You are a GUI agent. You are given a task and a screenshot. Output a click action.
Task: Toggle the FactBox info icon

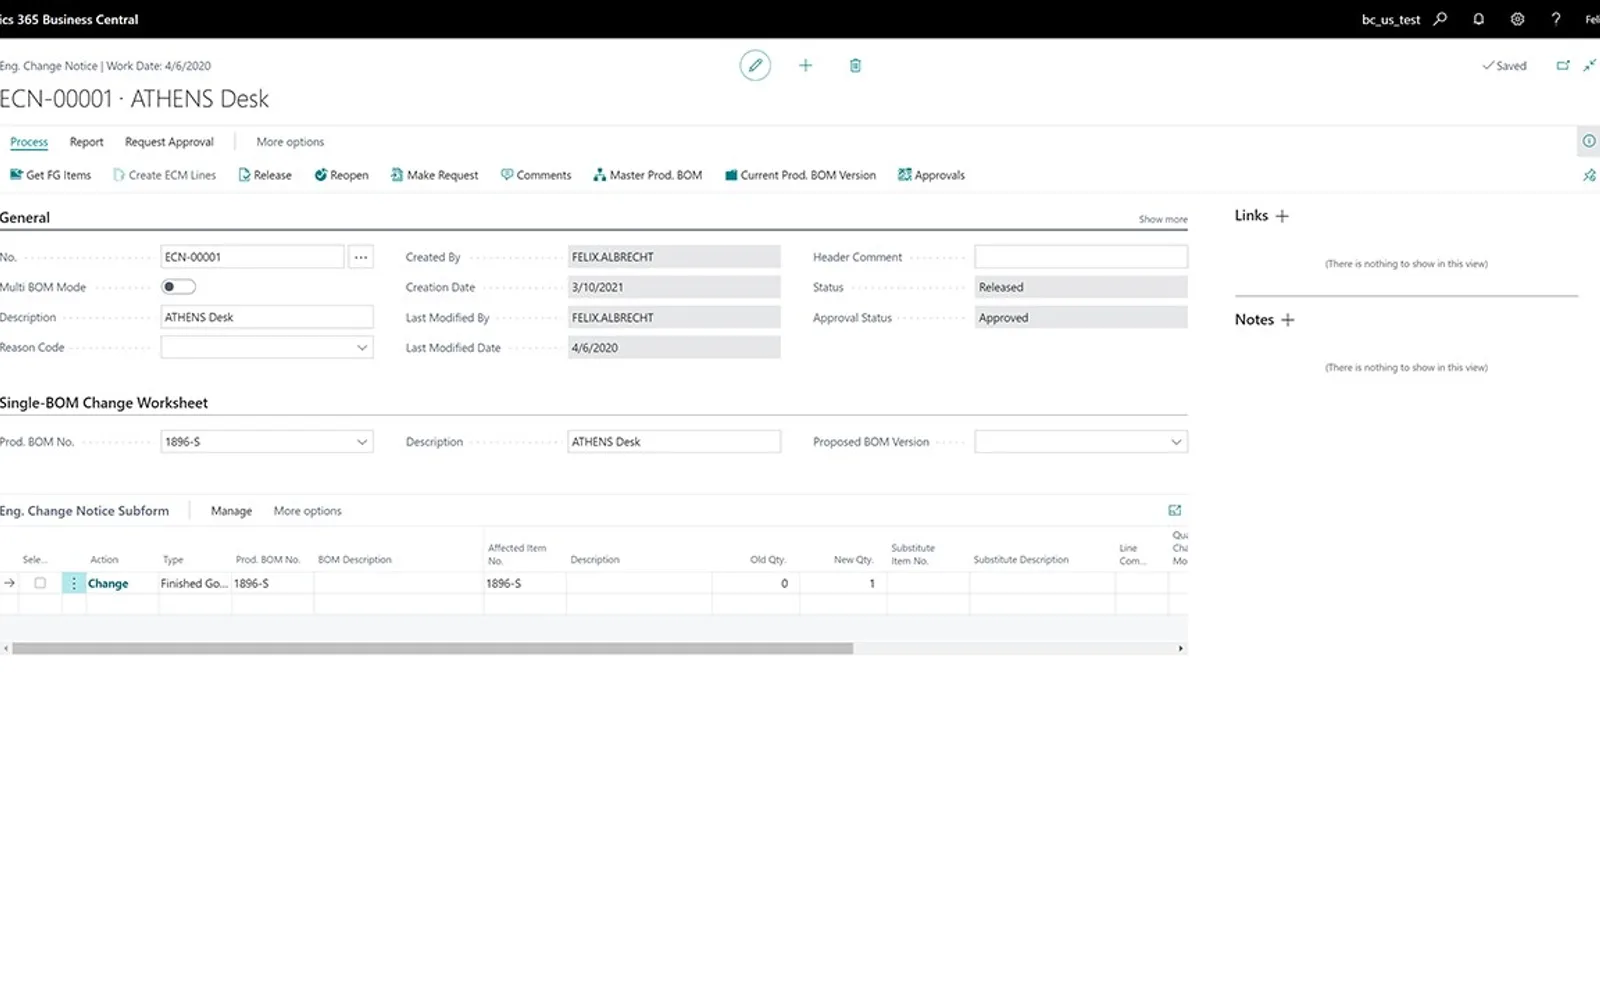click(x=1588, y=141)
